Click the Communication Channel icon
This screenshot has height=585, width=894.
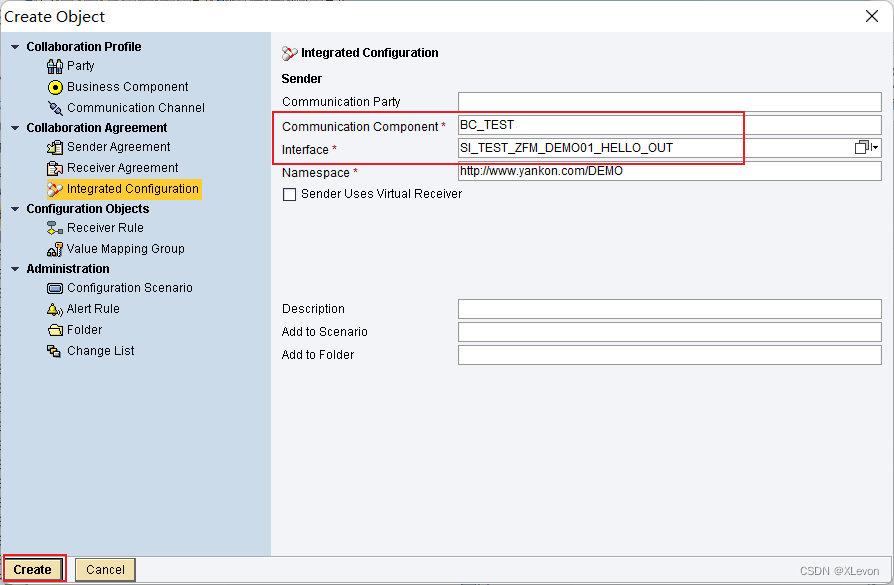click(x=55, y=108)
